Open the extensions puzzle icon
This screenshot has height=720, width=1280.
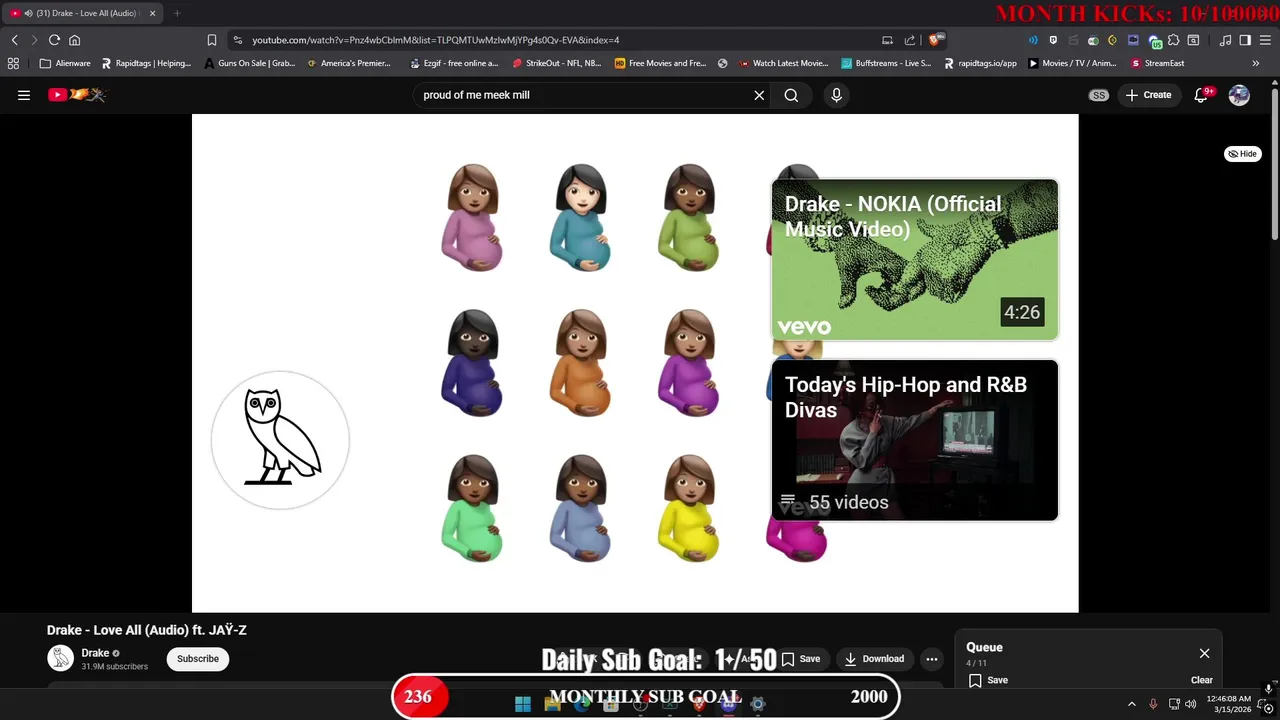click(1173, 40)
